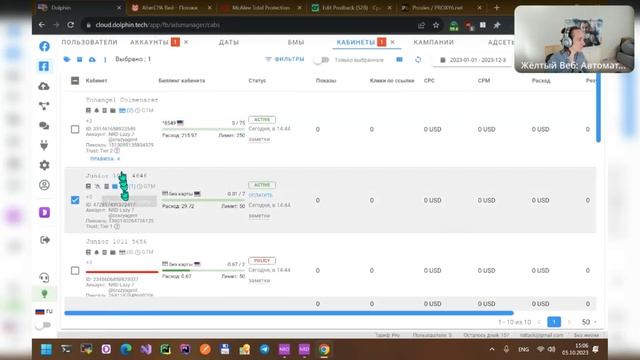Open the round Facebook logo in sidebar
Image resolution: width=640 pixels, height=360 pixels.
pyautogui.click(x=44, y=46)
